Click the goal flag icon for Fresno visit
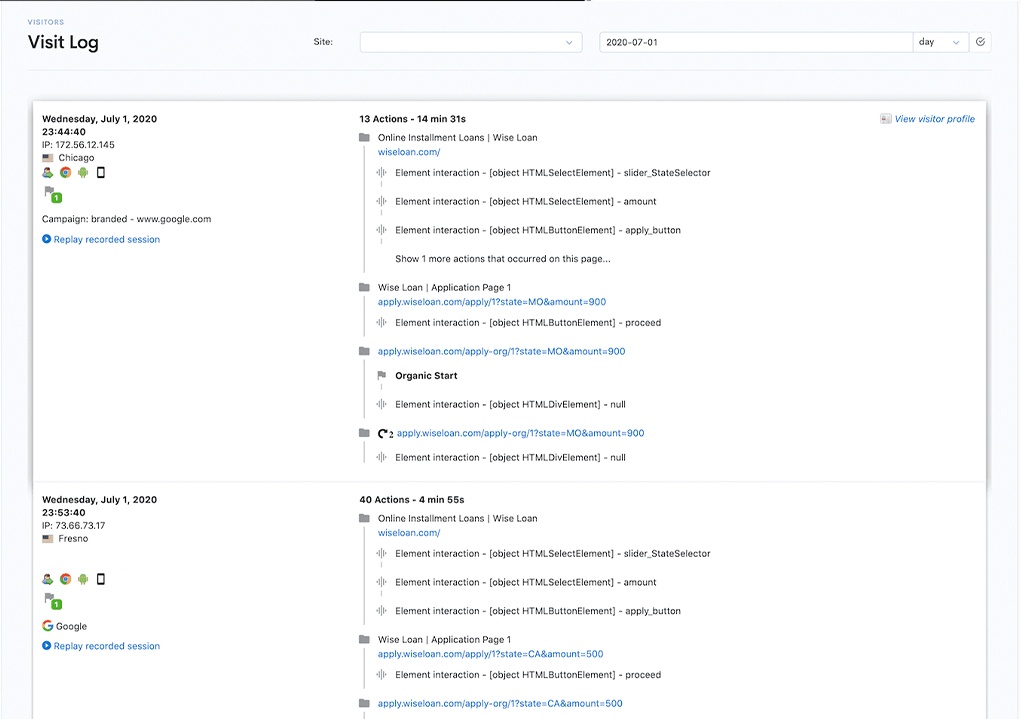The image size is (1020, 719). click(x=51, y=600)
